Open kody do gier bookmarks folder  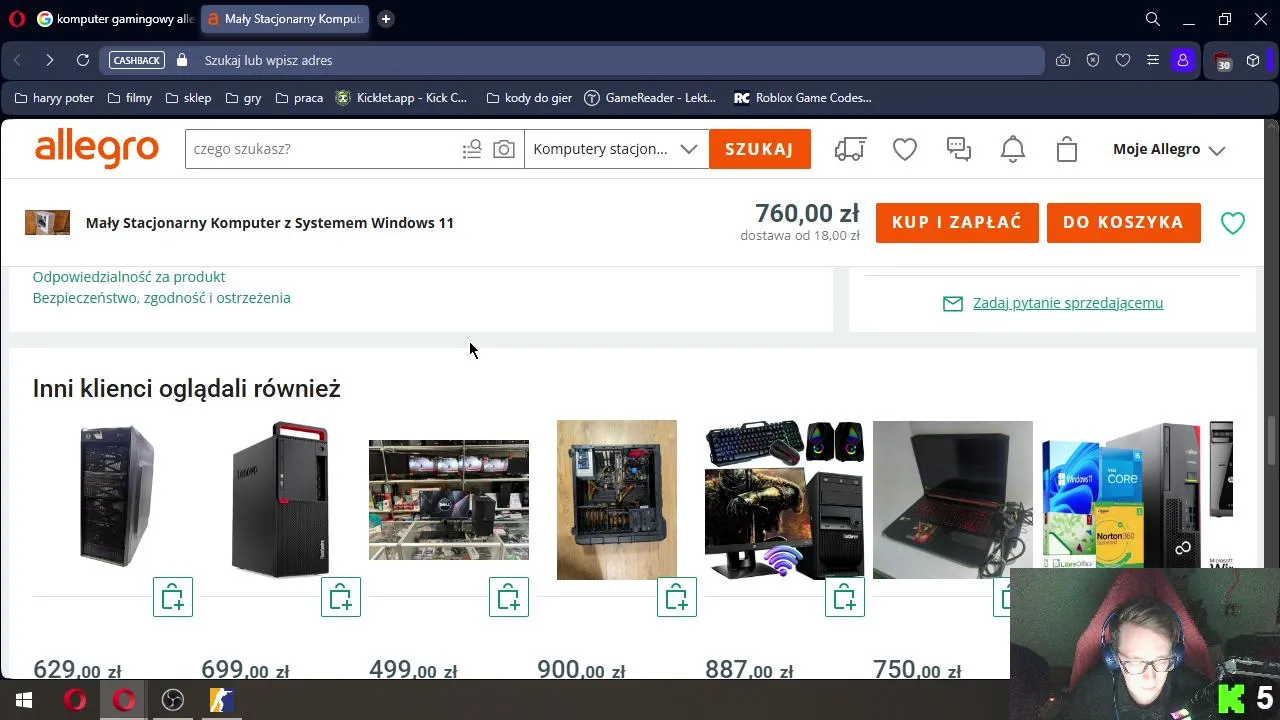(x=529, y=98)
